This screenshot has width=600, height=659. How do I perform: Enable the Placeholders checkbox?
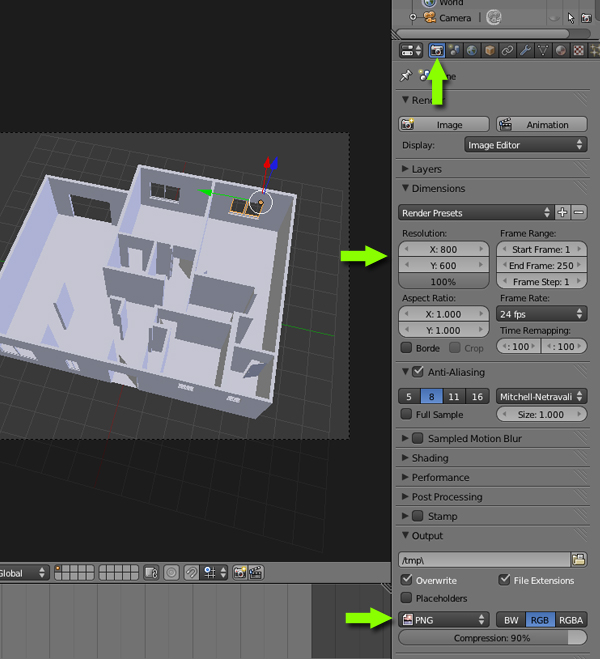[x=406, y=597]
